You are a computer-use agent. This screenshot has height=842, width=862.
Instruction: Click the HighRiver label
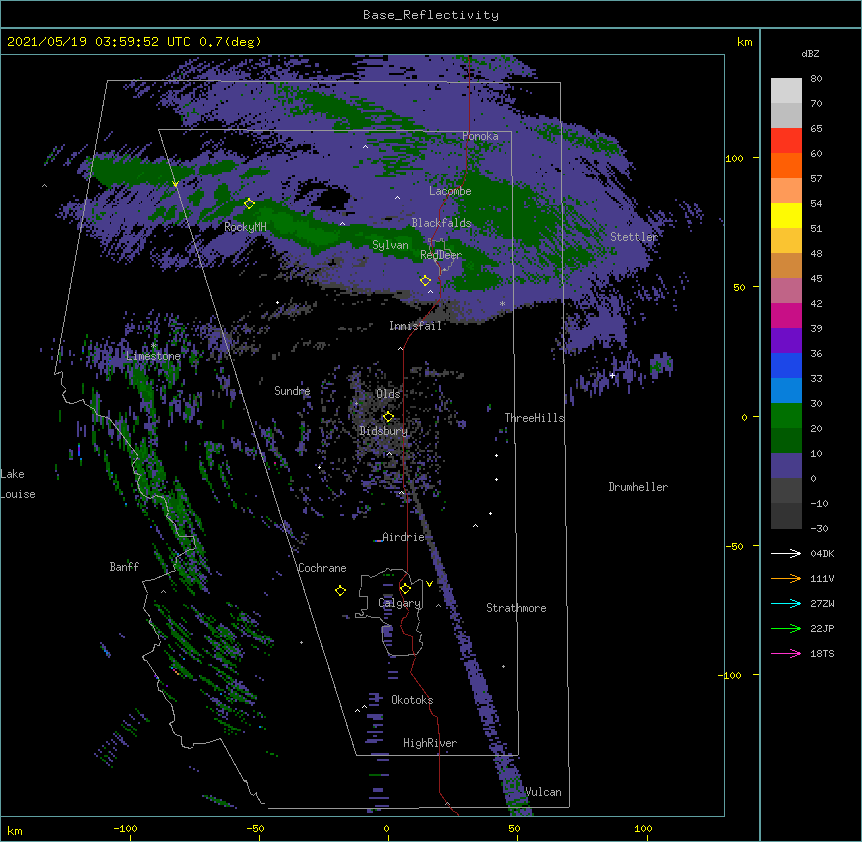click(430, 743)
